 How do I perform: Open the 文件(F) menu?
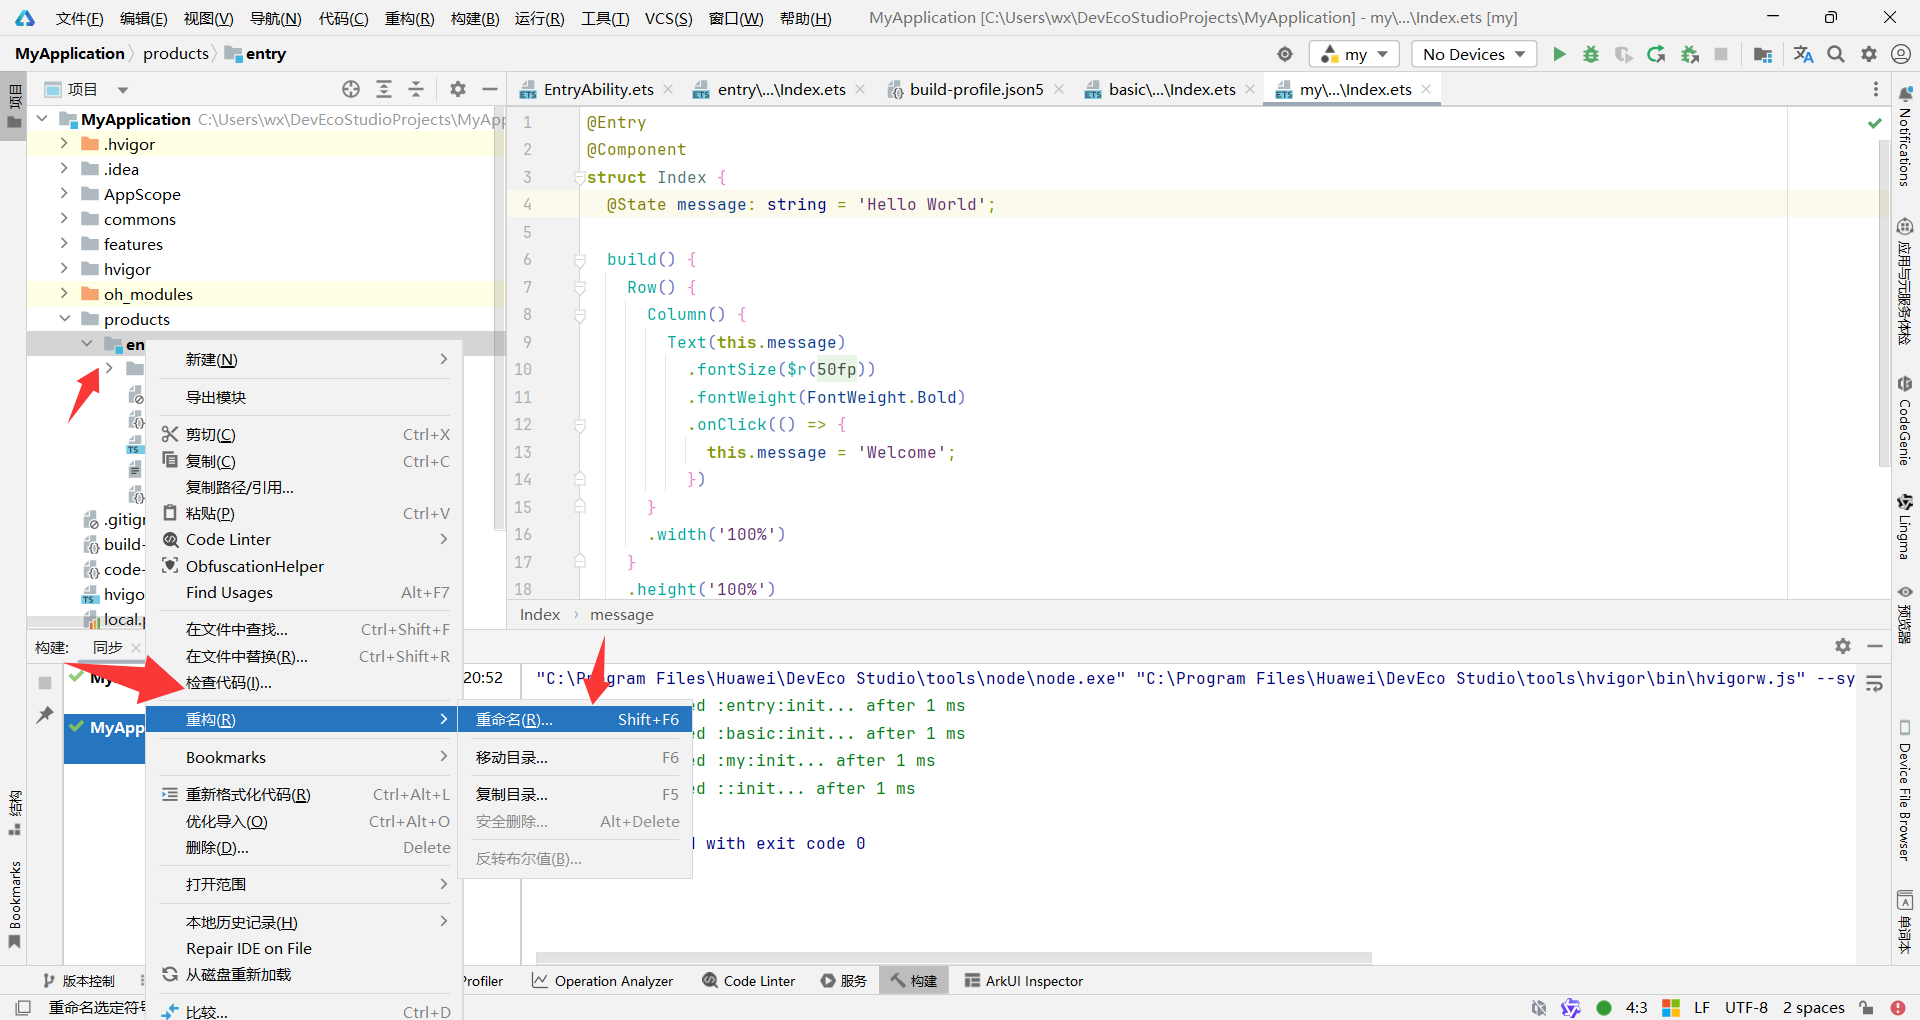[79, 18]
